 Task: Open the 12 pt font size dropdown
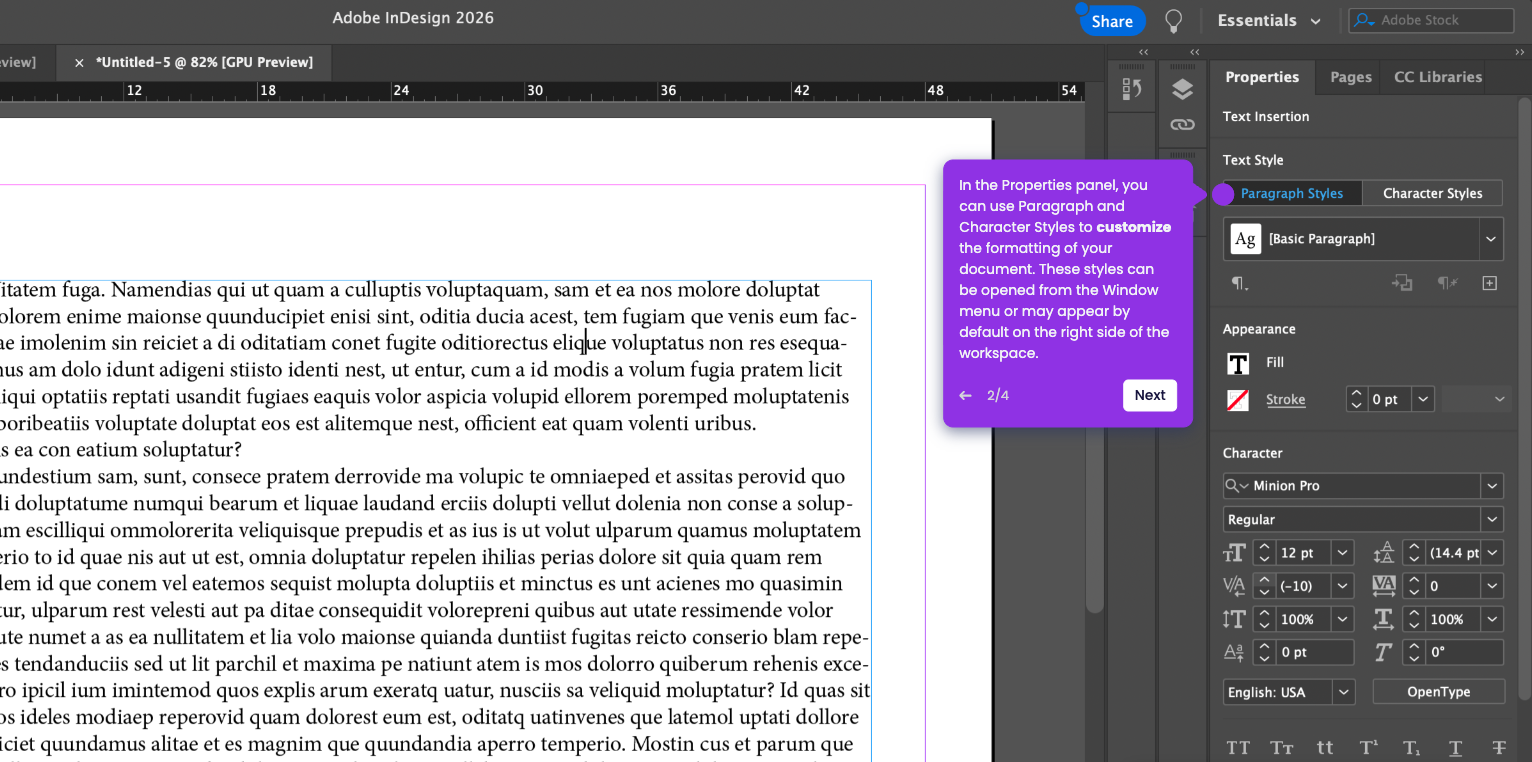(1342, 553)
